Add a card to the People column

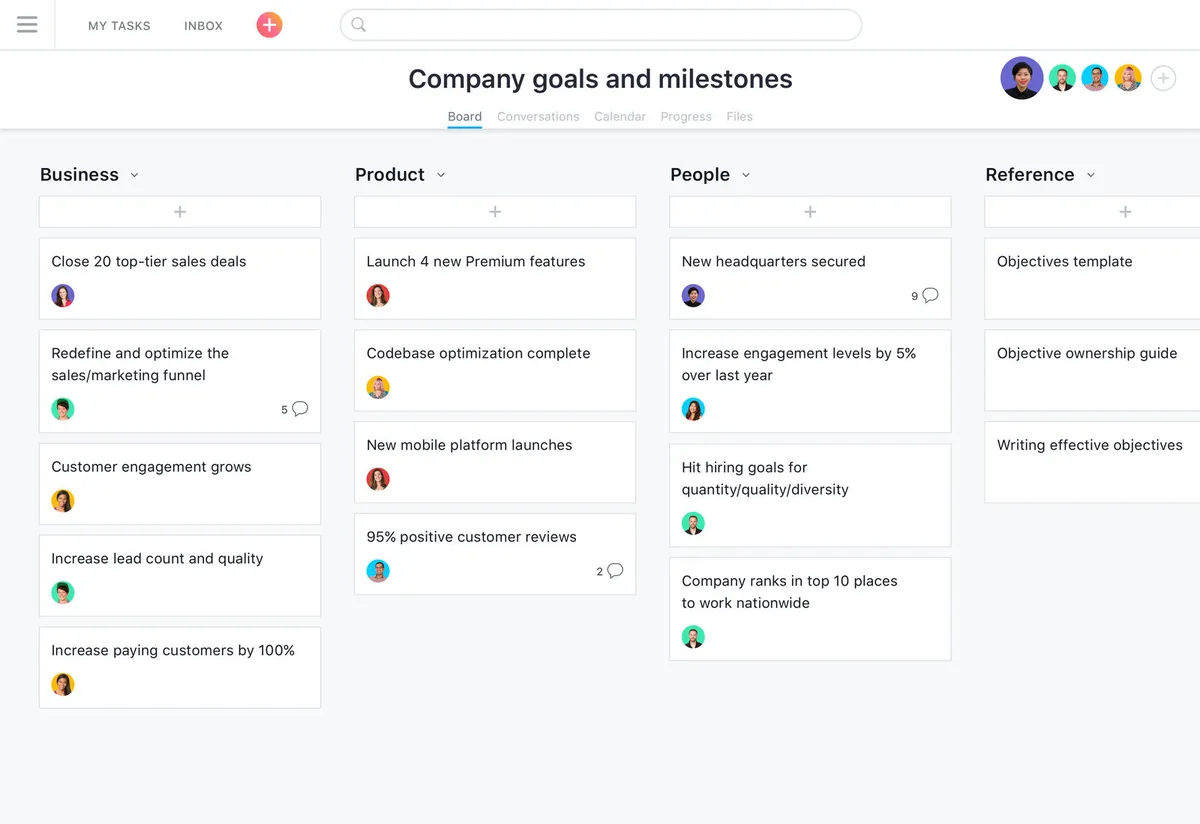(810, 212)
